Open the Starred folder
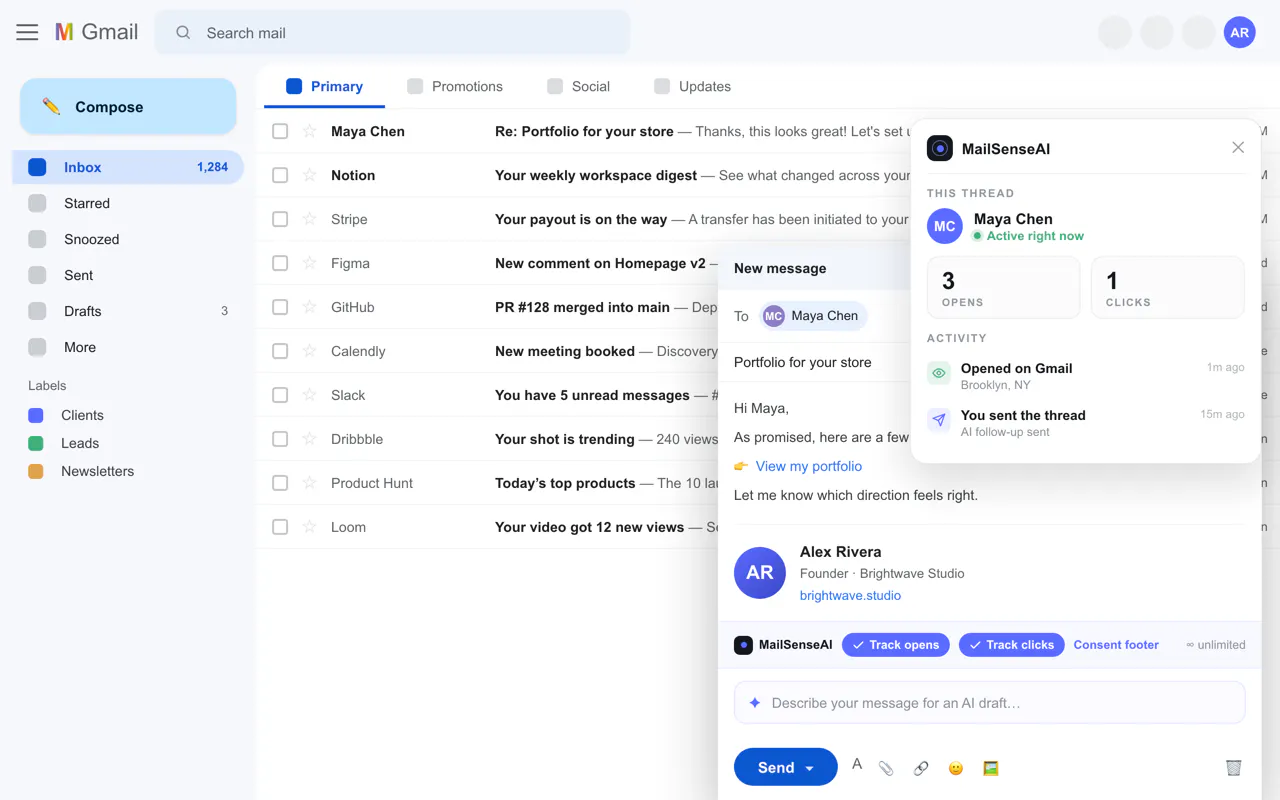Screen dimensions: 1280x800 [x=128, y=203]
